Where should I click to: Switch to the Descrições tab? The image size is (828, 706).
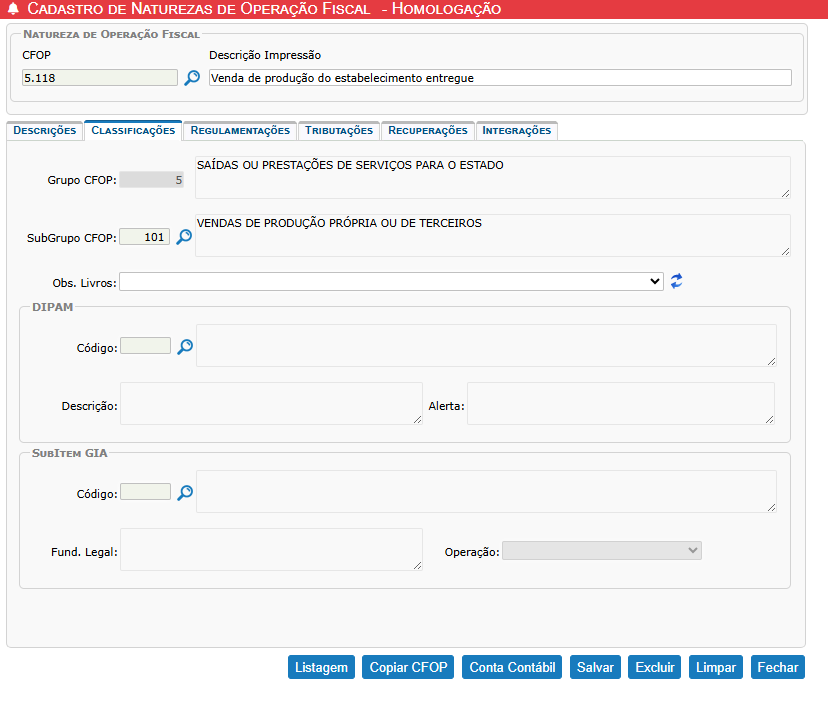click(45, 130)
